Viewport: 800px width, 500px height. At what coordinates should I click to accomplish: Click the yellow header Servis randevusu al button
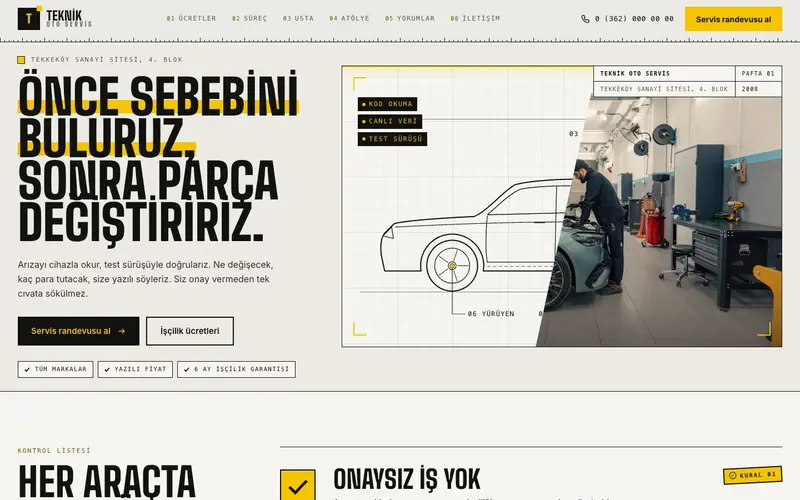[733, 19]
